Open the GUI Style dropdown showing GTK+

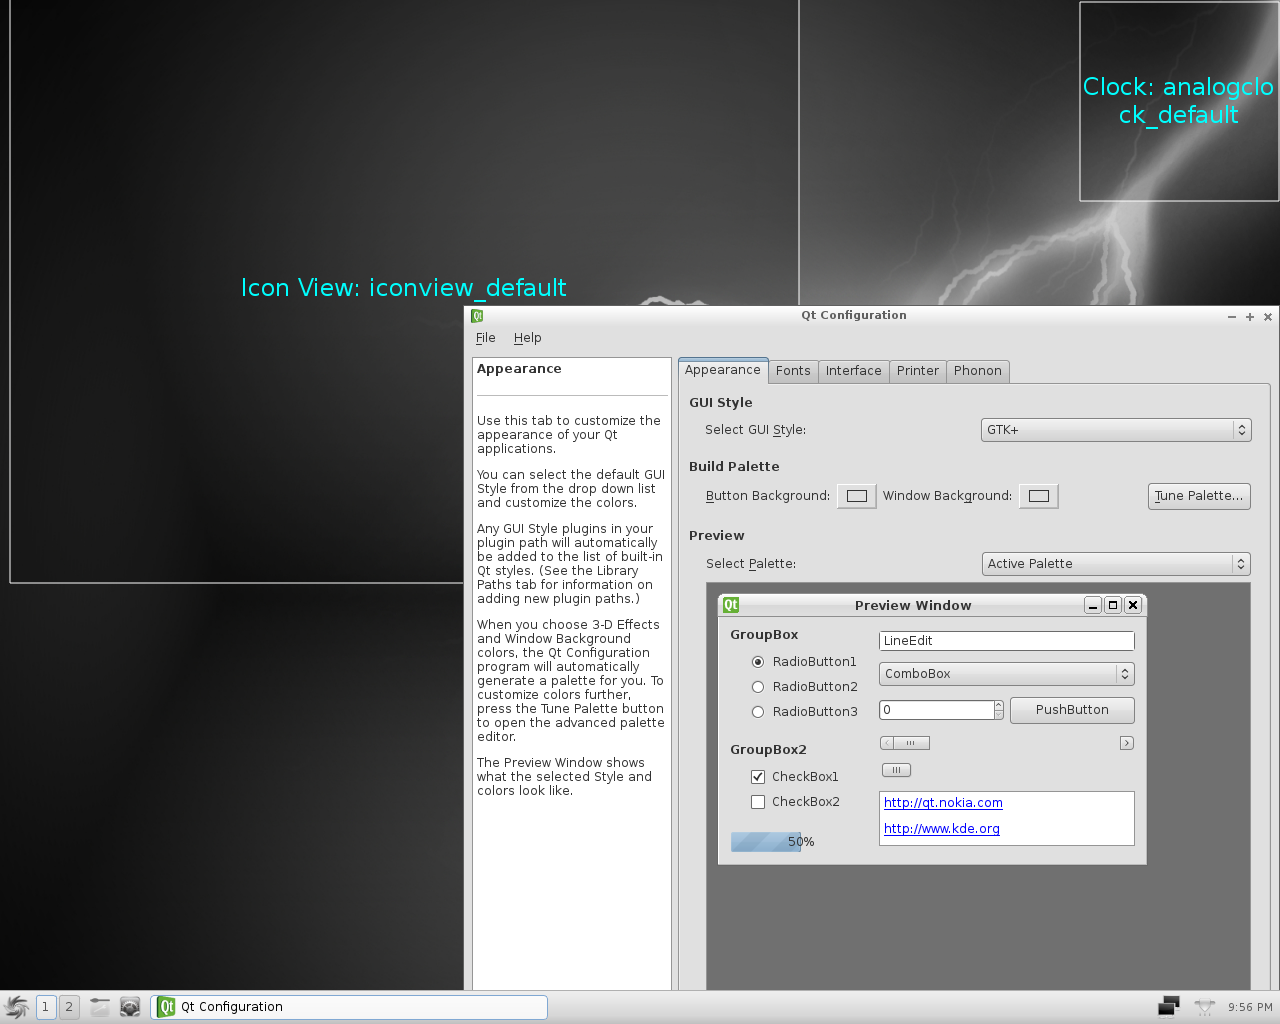tap(1116, 430)
